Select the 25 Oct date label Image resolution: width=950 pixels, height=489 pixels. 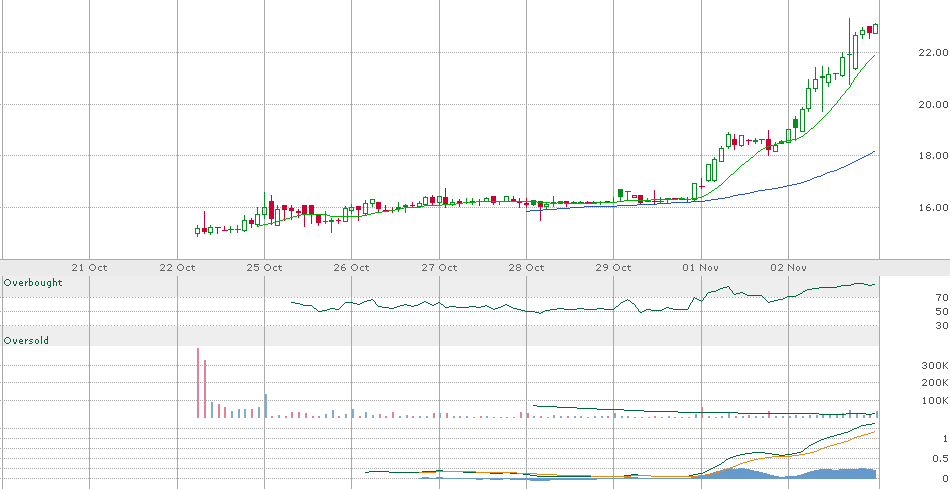coord(265,267)
